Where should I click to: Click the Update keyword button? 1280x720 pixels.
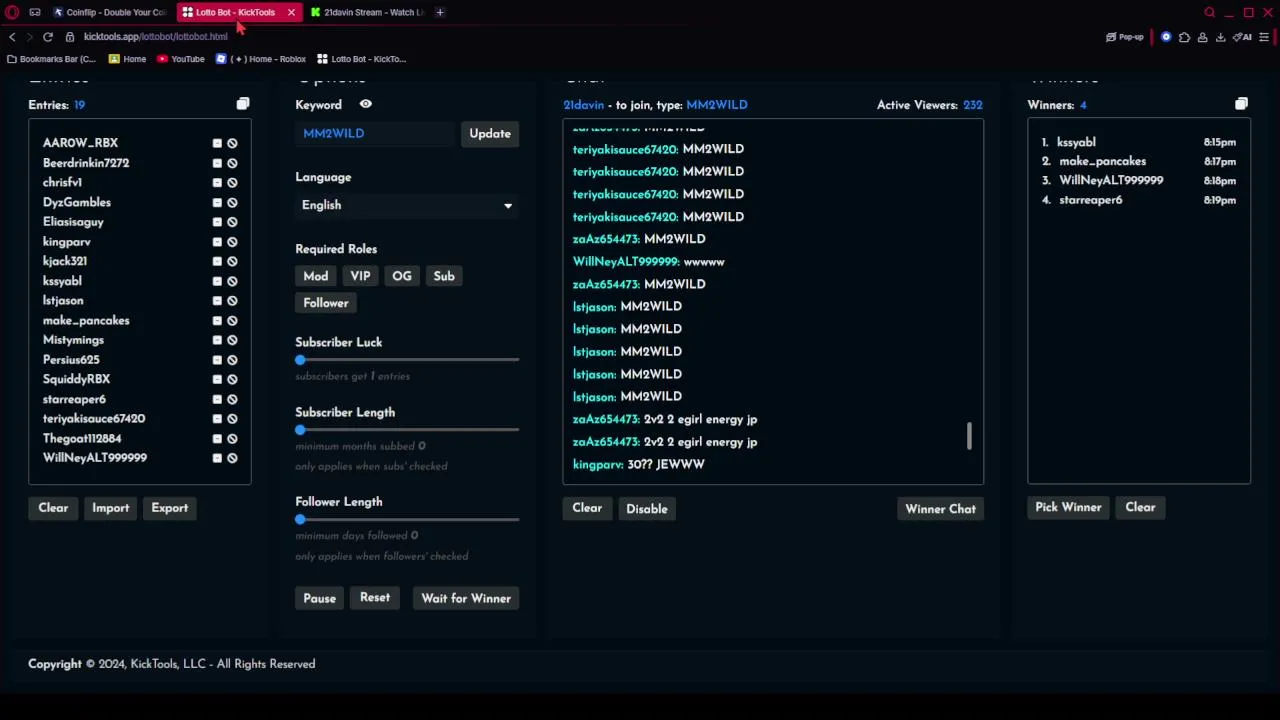490,133
